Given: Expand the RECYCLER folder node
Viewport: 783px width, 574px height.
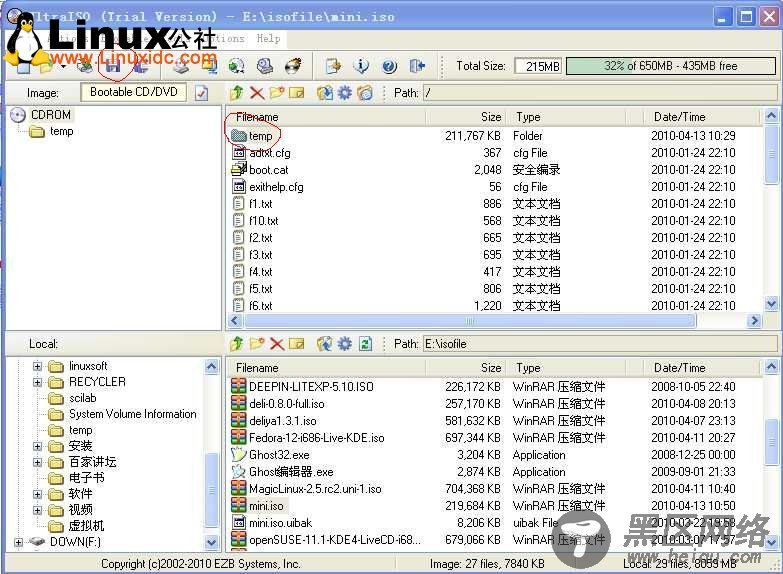Looking at the screenshot, I should [37, 382].
